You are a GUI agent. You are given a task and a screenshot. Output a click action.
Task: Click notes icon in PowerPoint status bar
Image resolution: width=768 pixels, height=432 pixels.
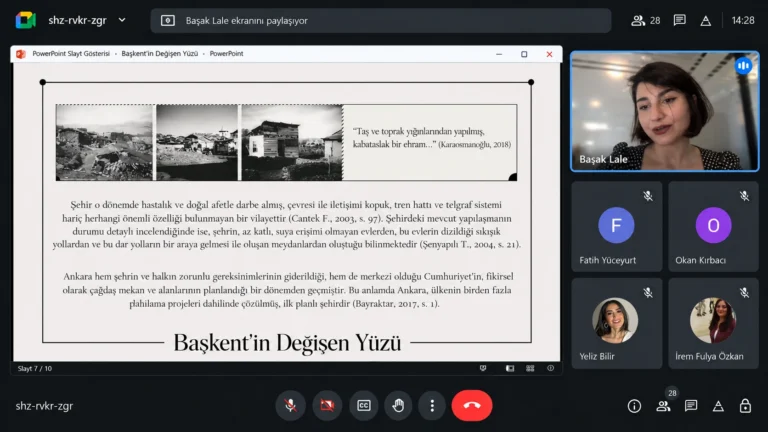(x=483, y=368)
